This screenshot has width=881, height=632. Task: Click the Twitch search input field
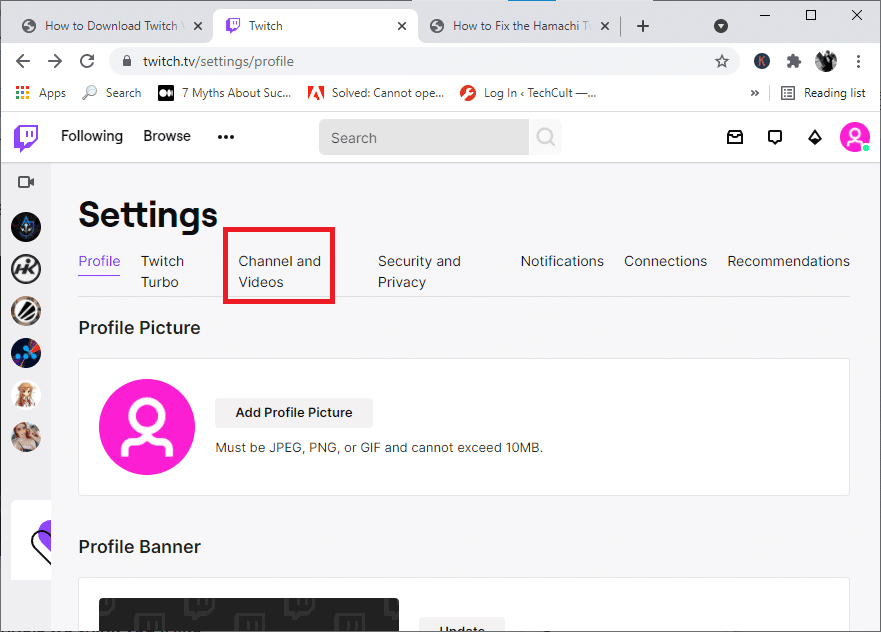click(x=424, y=138)
